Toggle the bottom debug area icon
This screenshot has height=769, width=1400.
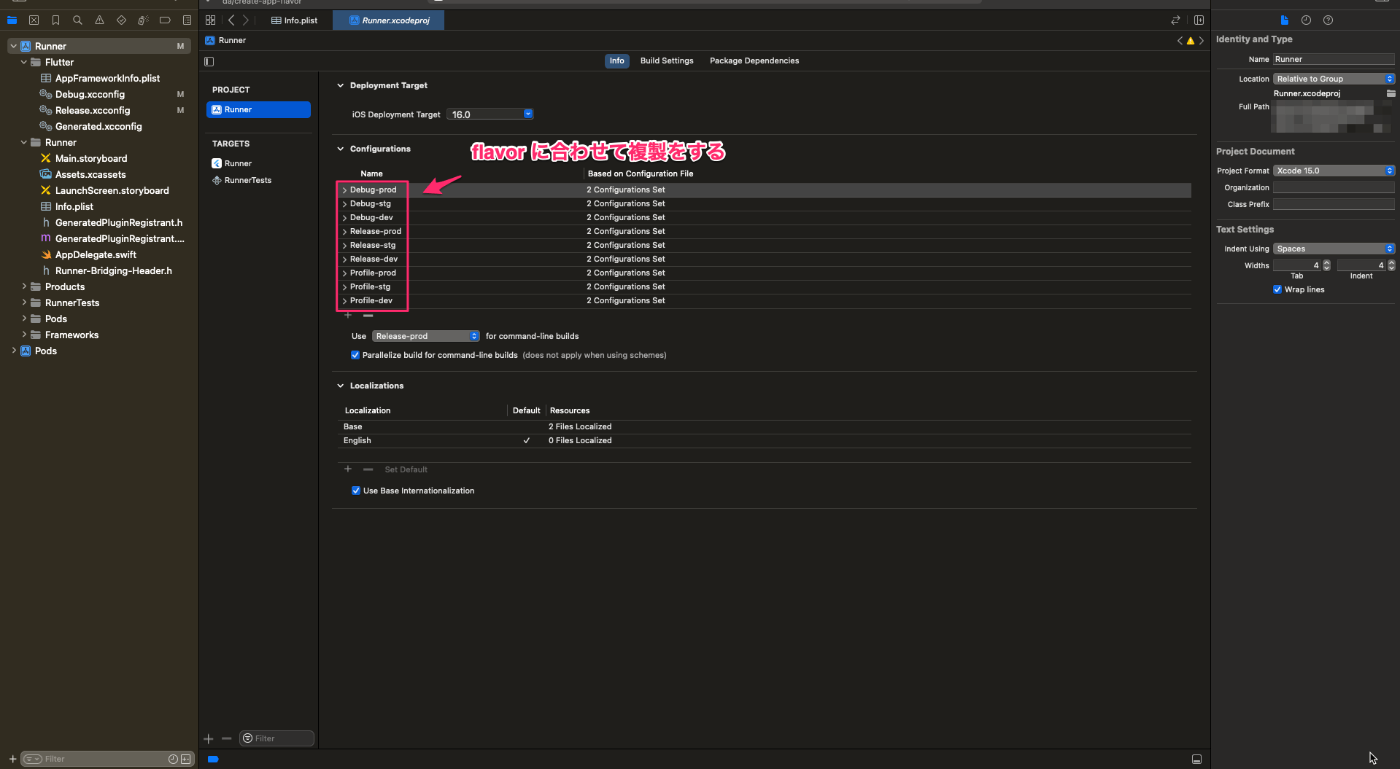[1197, 759]
